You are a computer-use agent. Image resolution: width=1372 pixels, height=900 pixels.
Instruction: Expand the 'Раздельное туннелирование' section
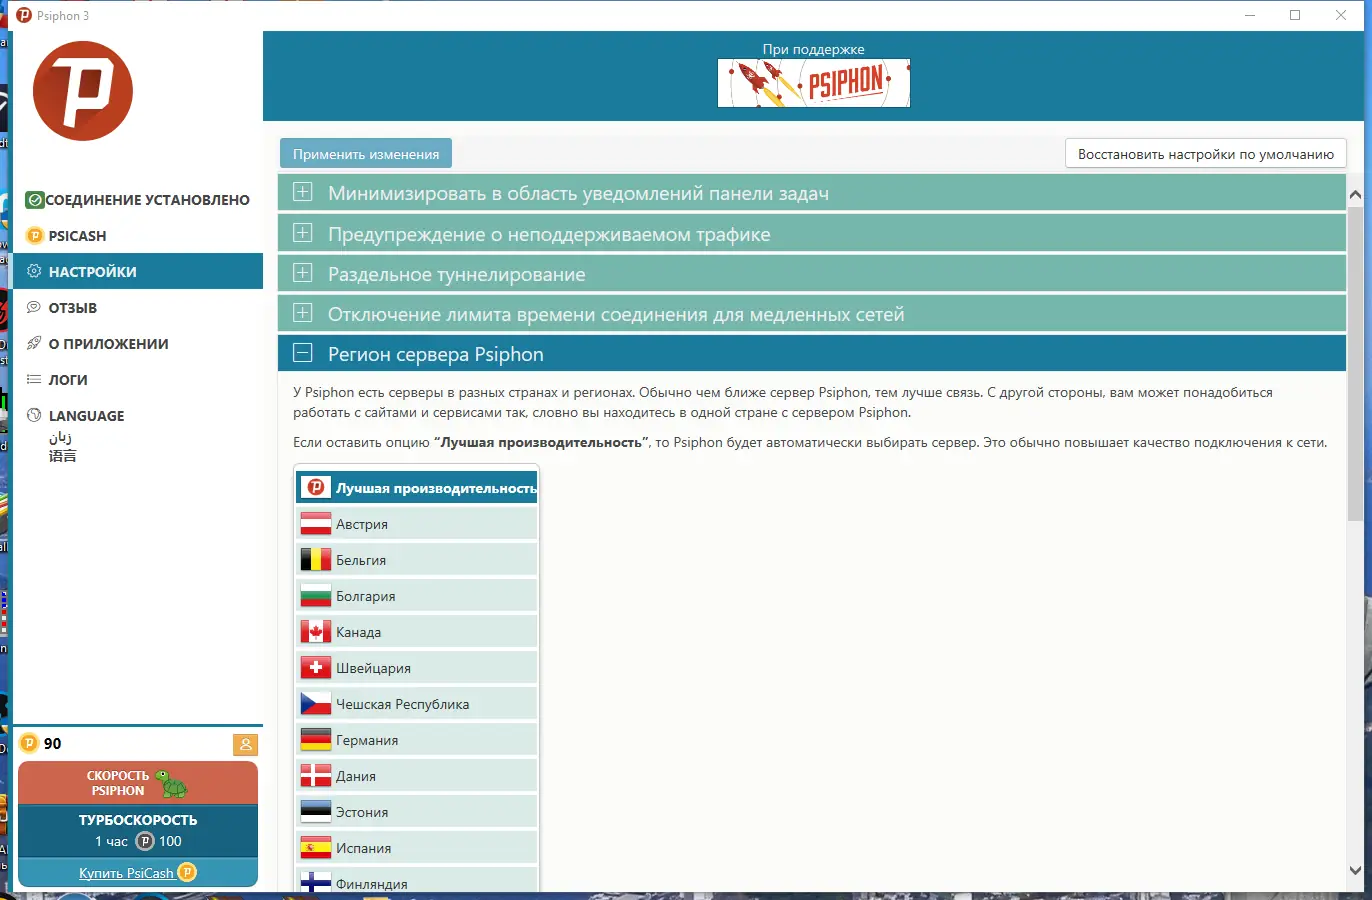click(812, 274)
